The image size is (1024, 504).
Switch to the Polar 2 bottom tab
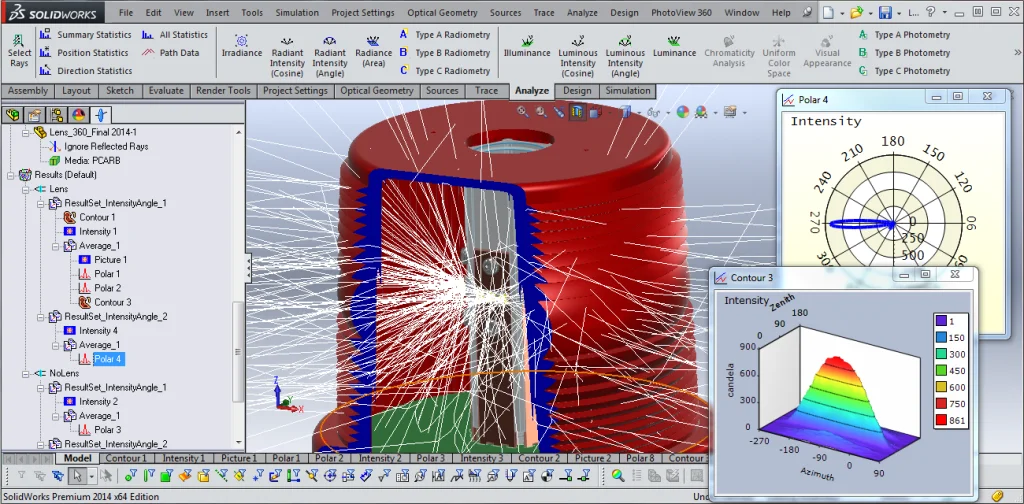(329, 458)
